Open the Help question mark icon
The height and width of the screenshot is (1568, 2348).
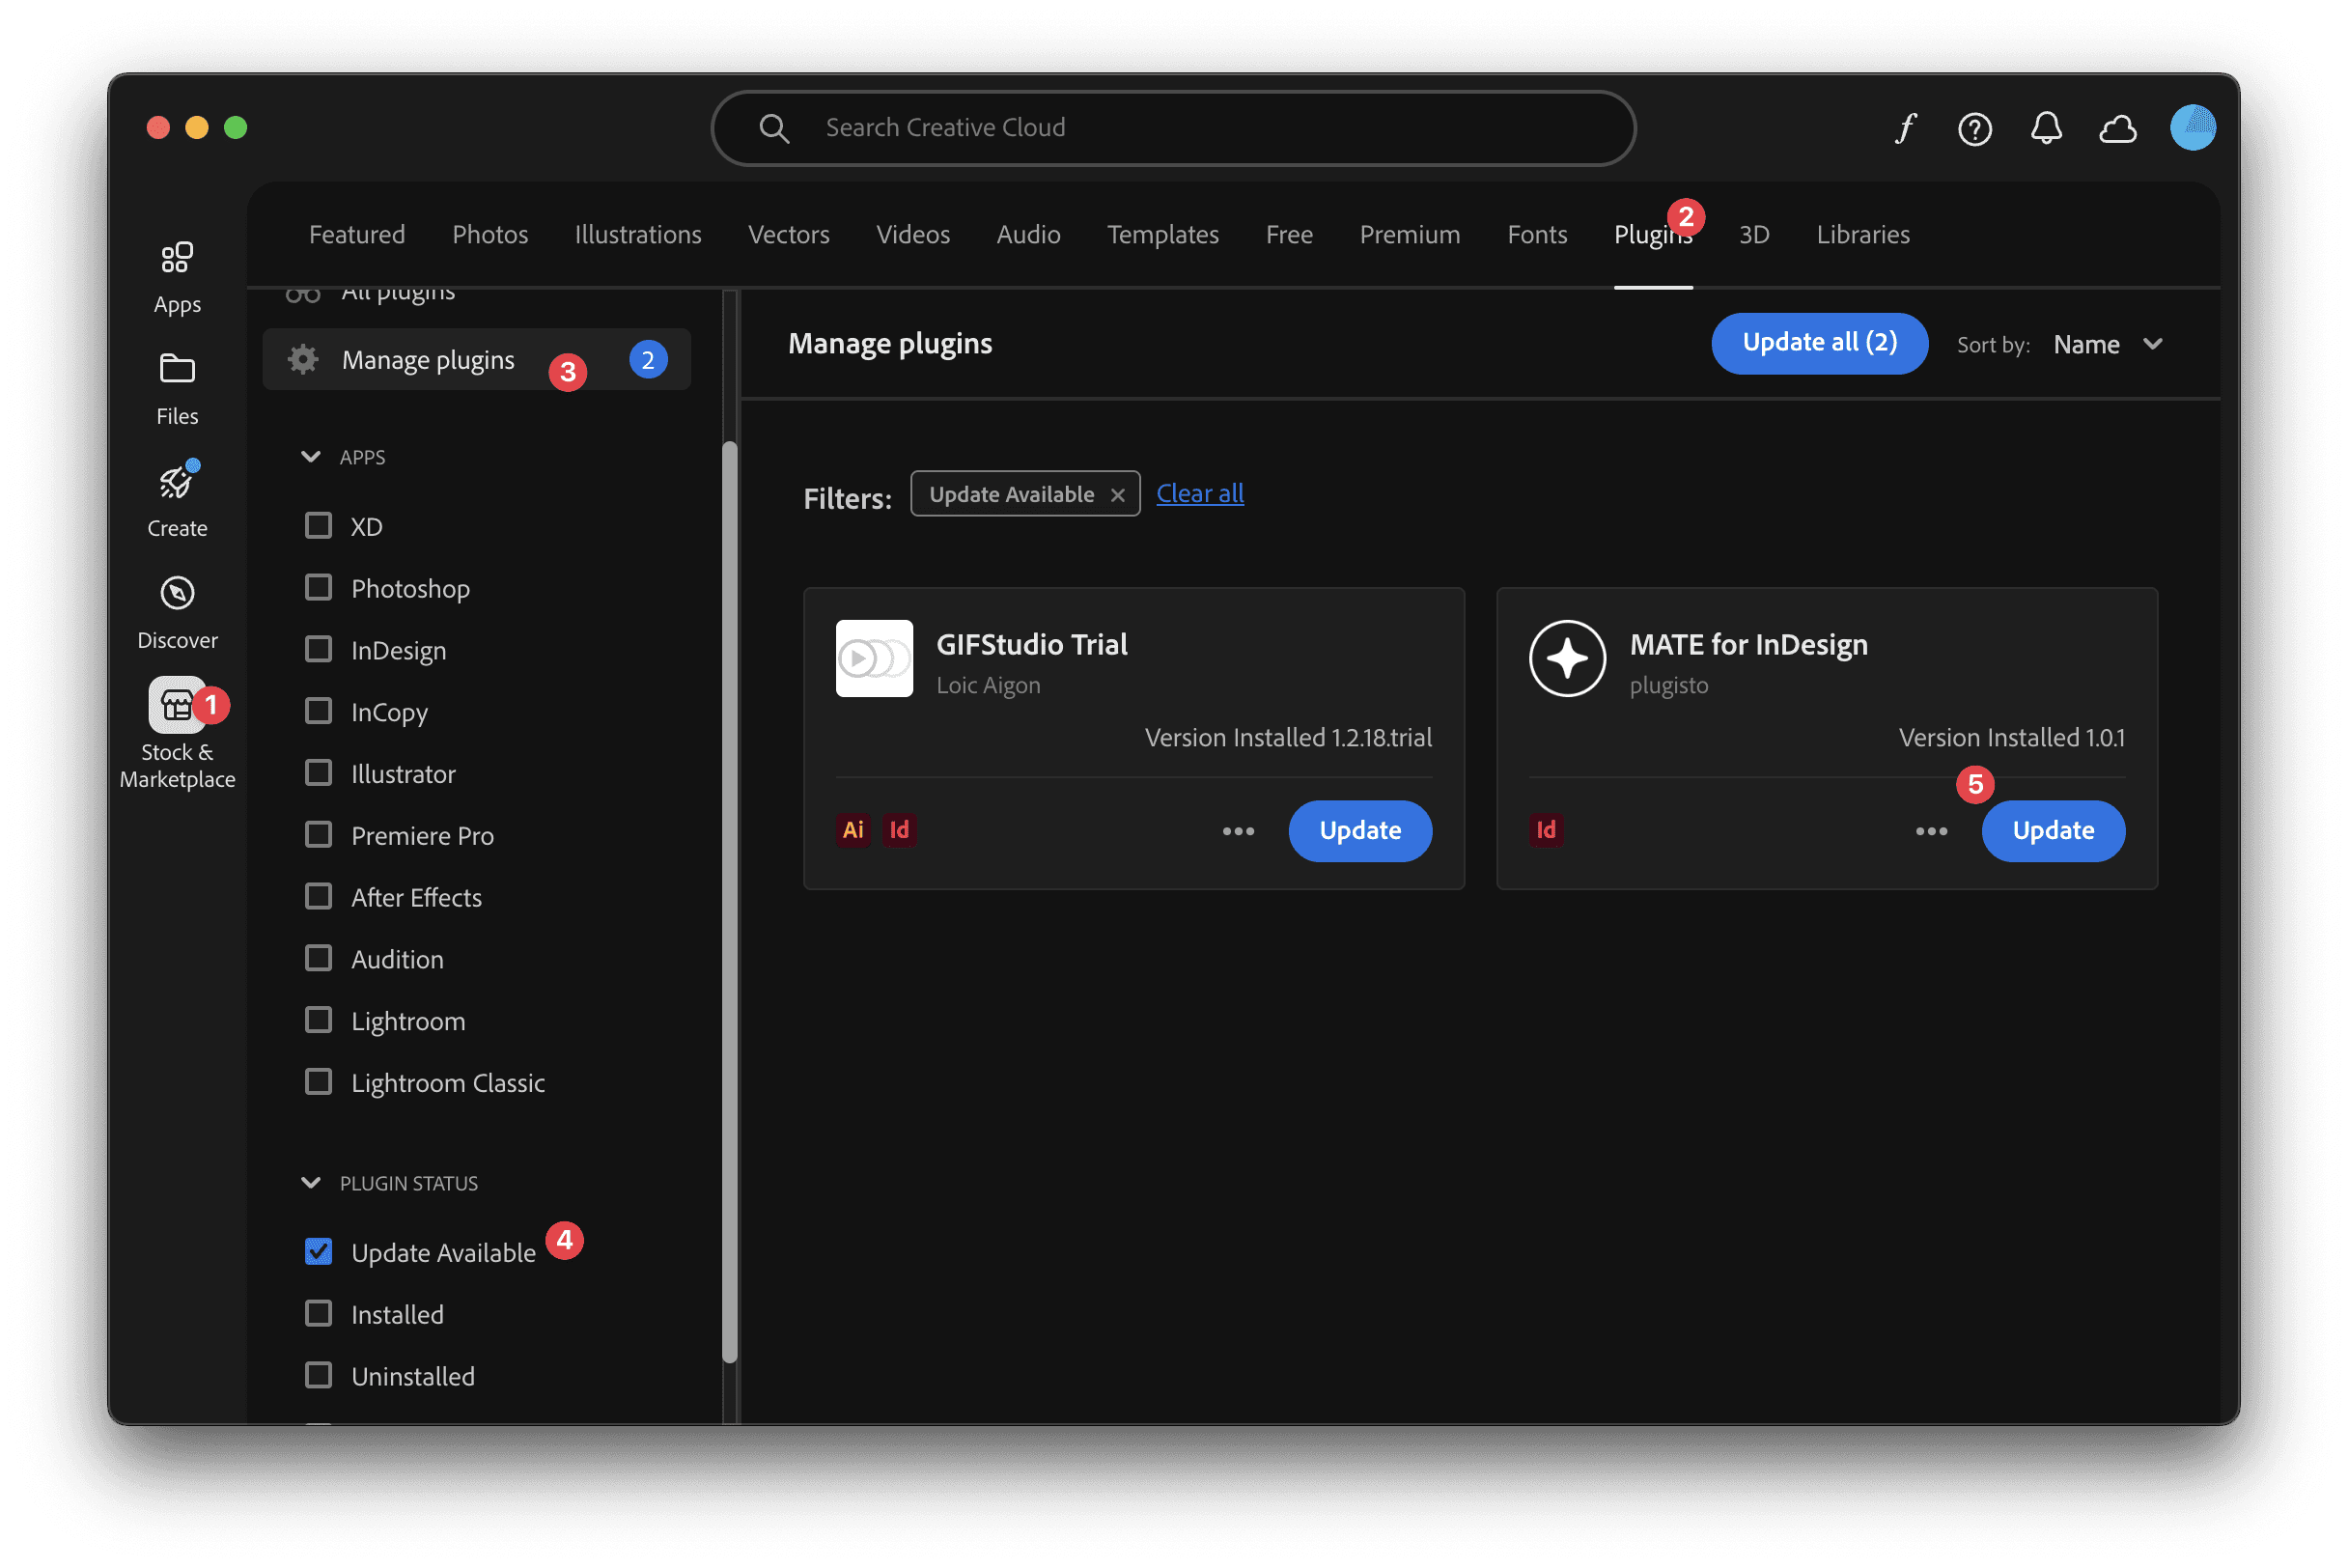1975,128
